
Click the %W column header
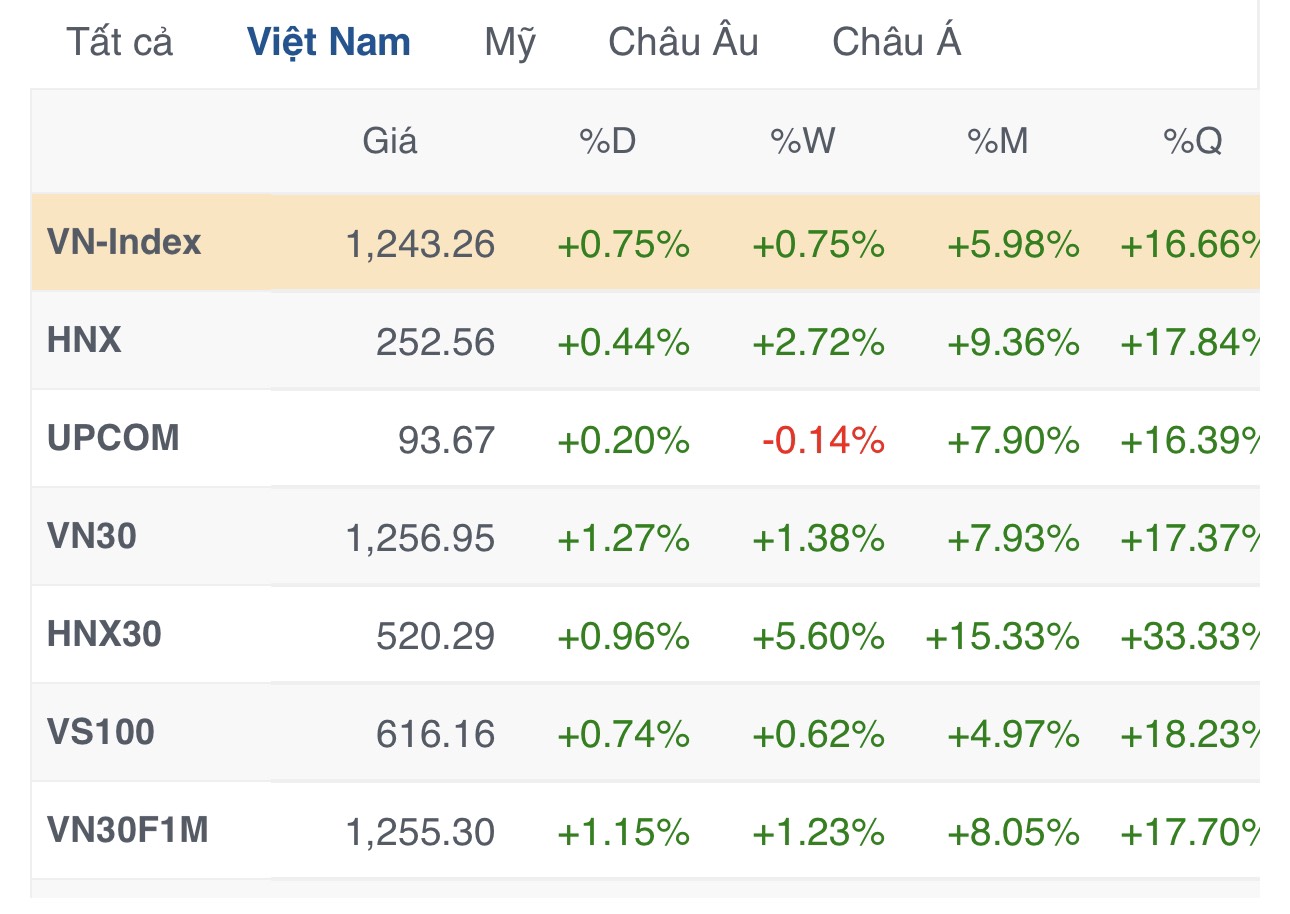(802, 142)
